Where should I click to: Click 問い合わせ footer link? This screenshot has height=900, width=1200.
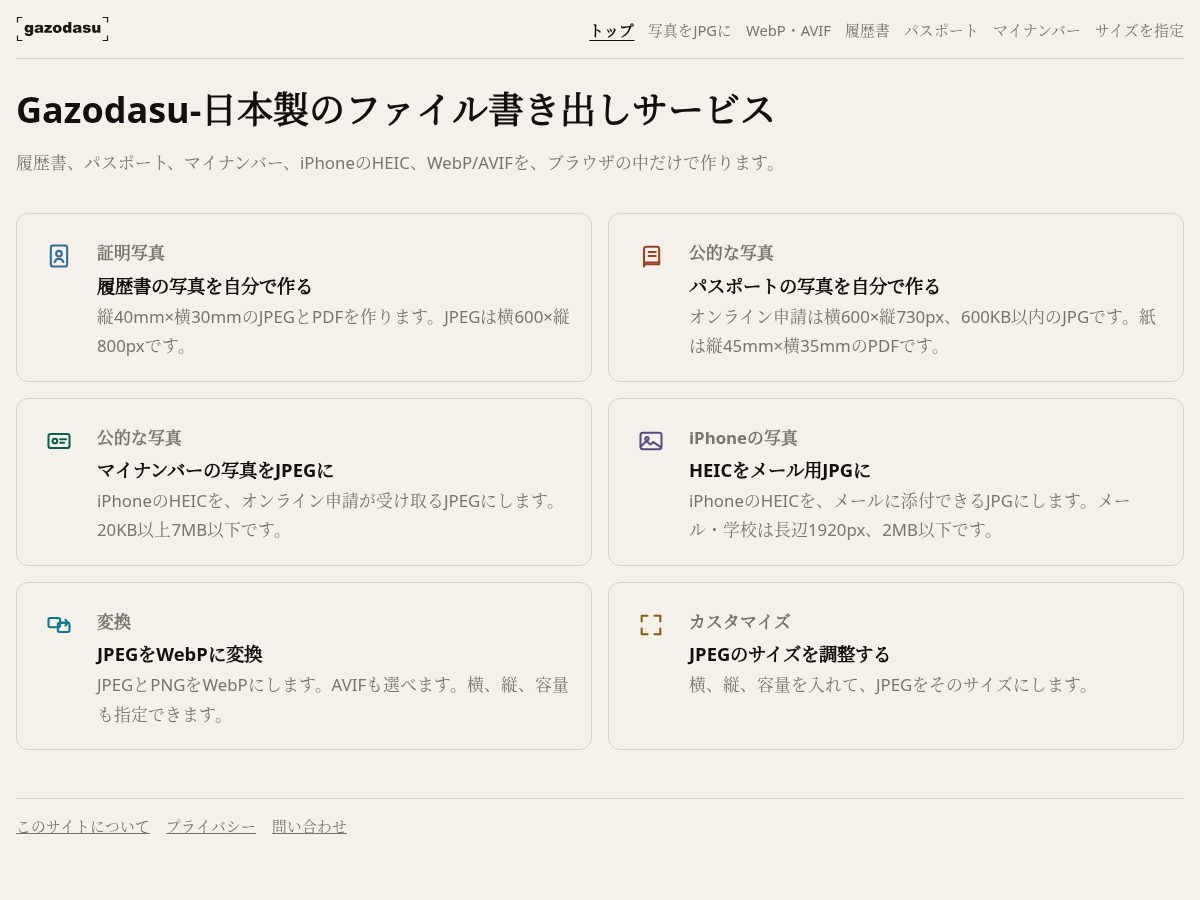(310, 826)
